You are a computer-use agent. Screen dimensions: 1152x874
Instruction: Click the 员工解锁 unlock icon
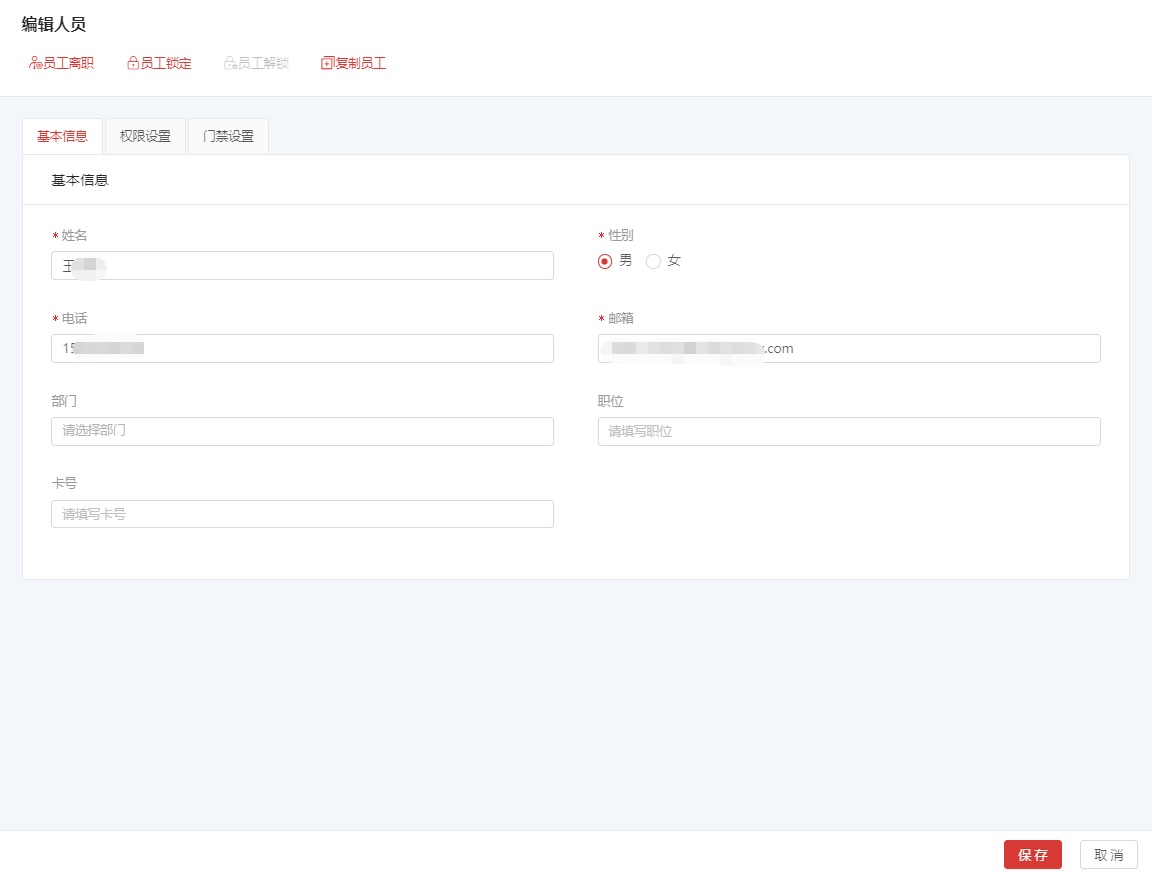point(230,63)
